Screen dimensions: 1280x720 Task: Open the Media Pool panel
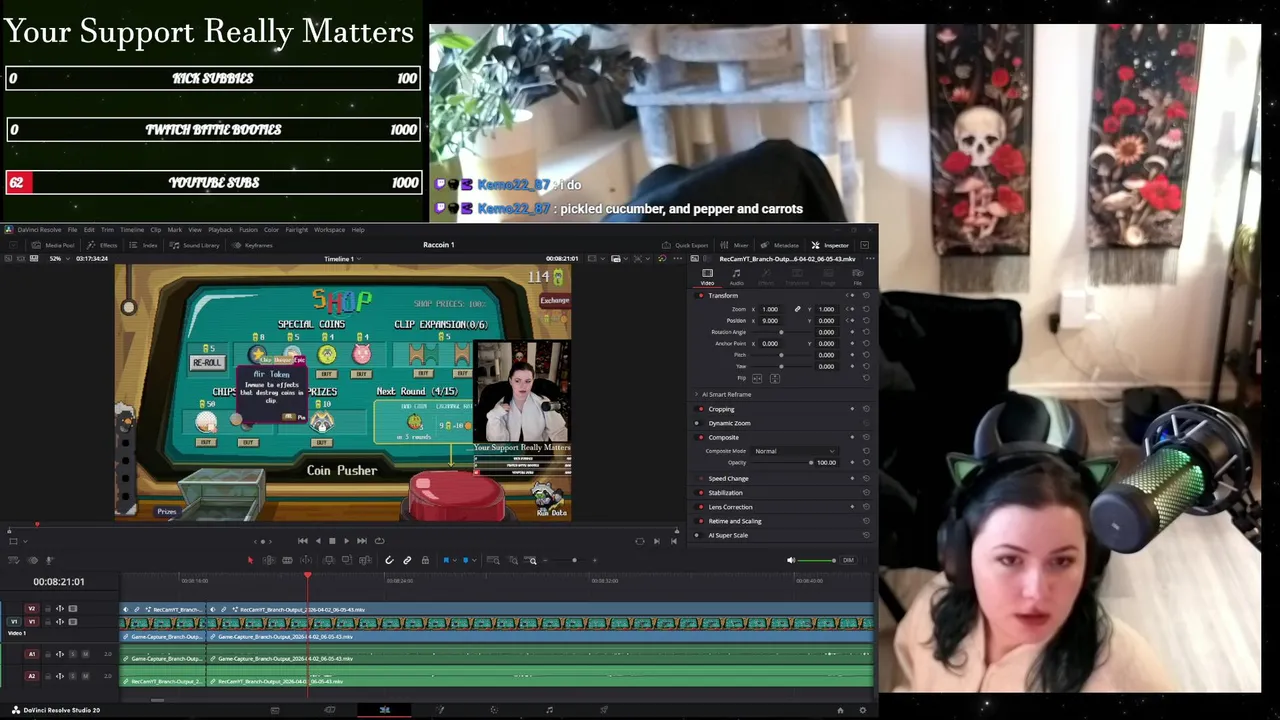[x=53, y=245]
